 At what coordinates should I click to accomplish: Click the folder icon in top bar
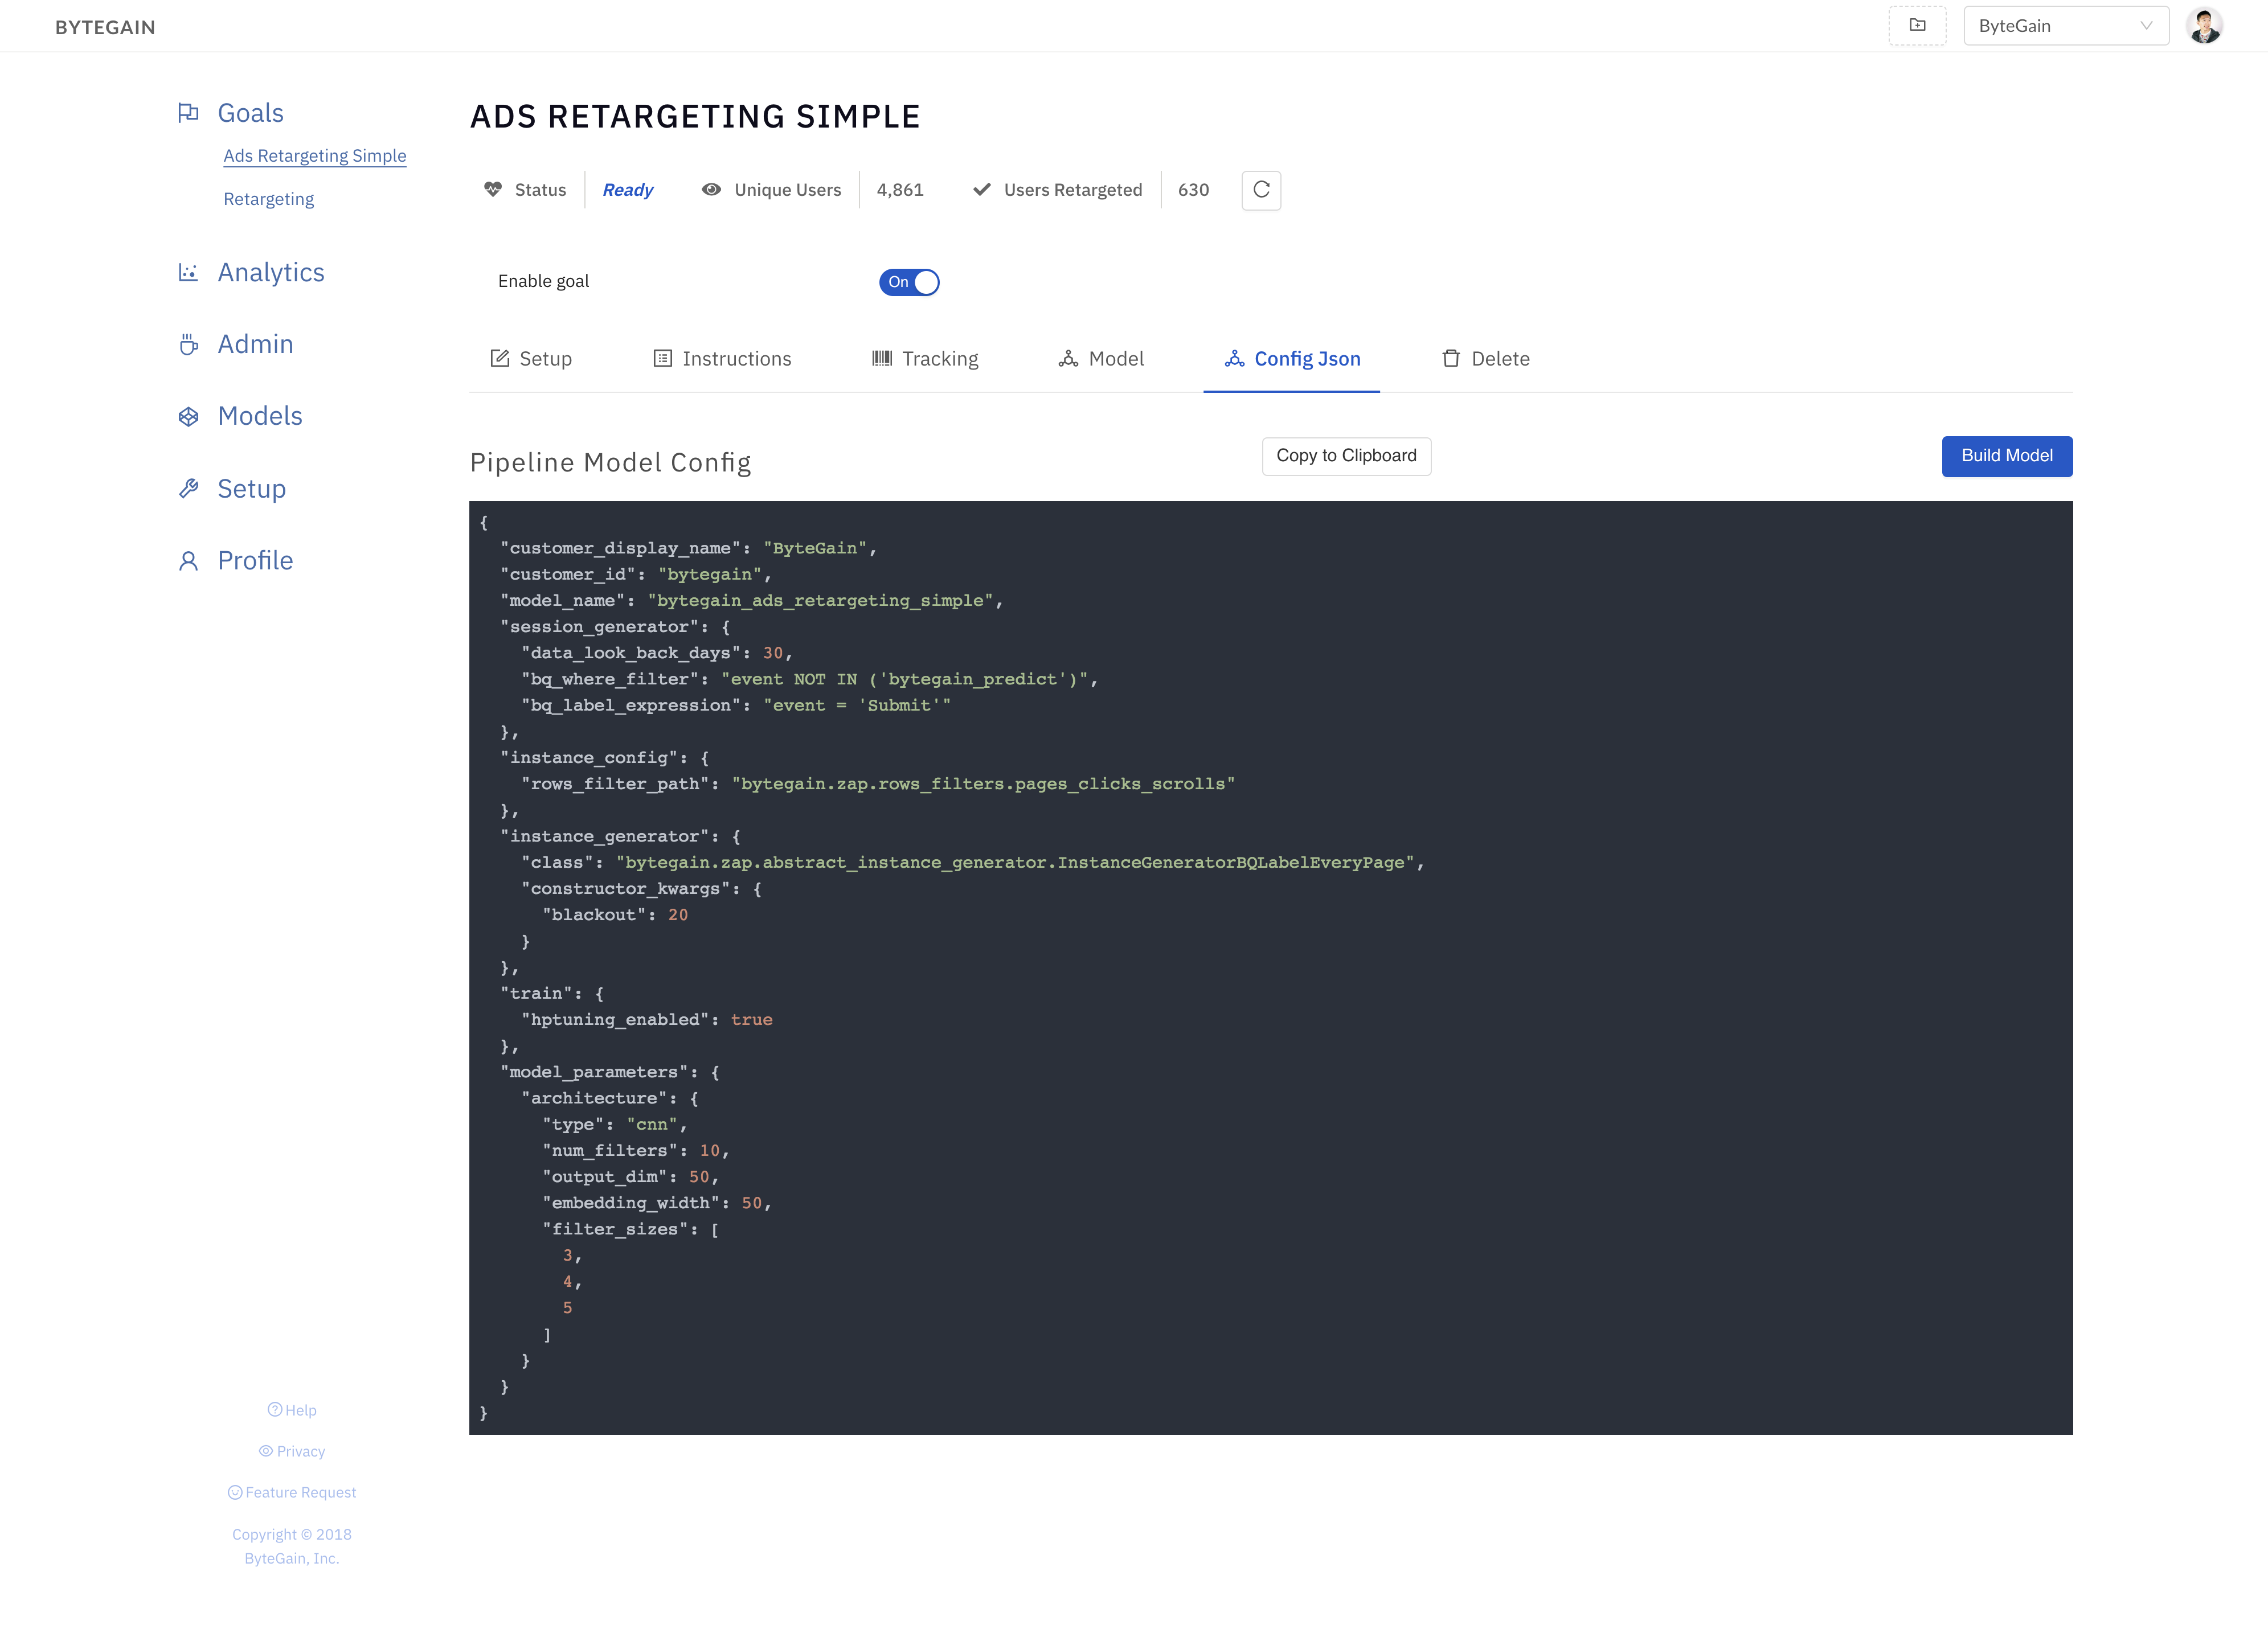click(1917, 25)
